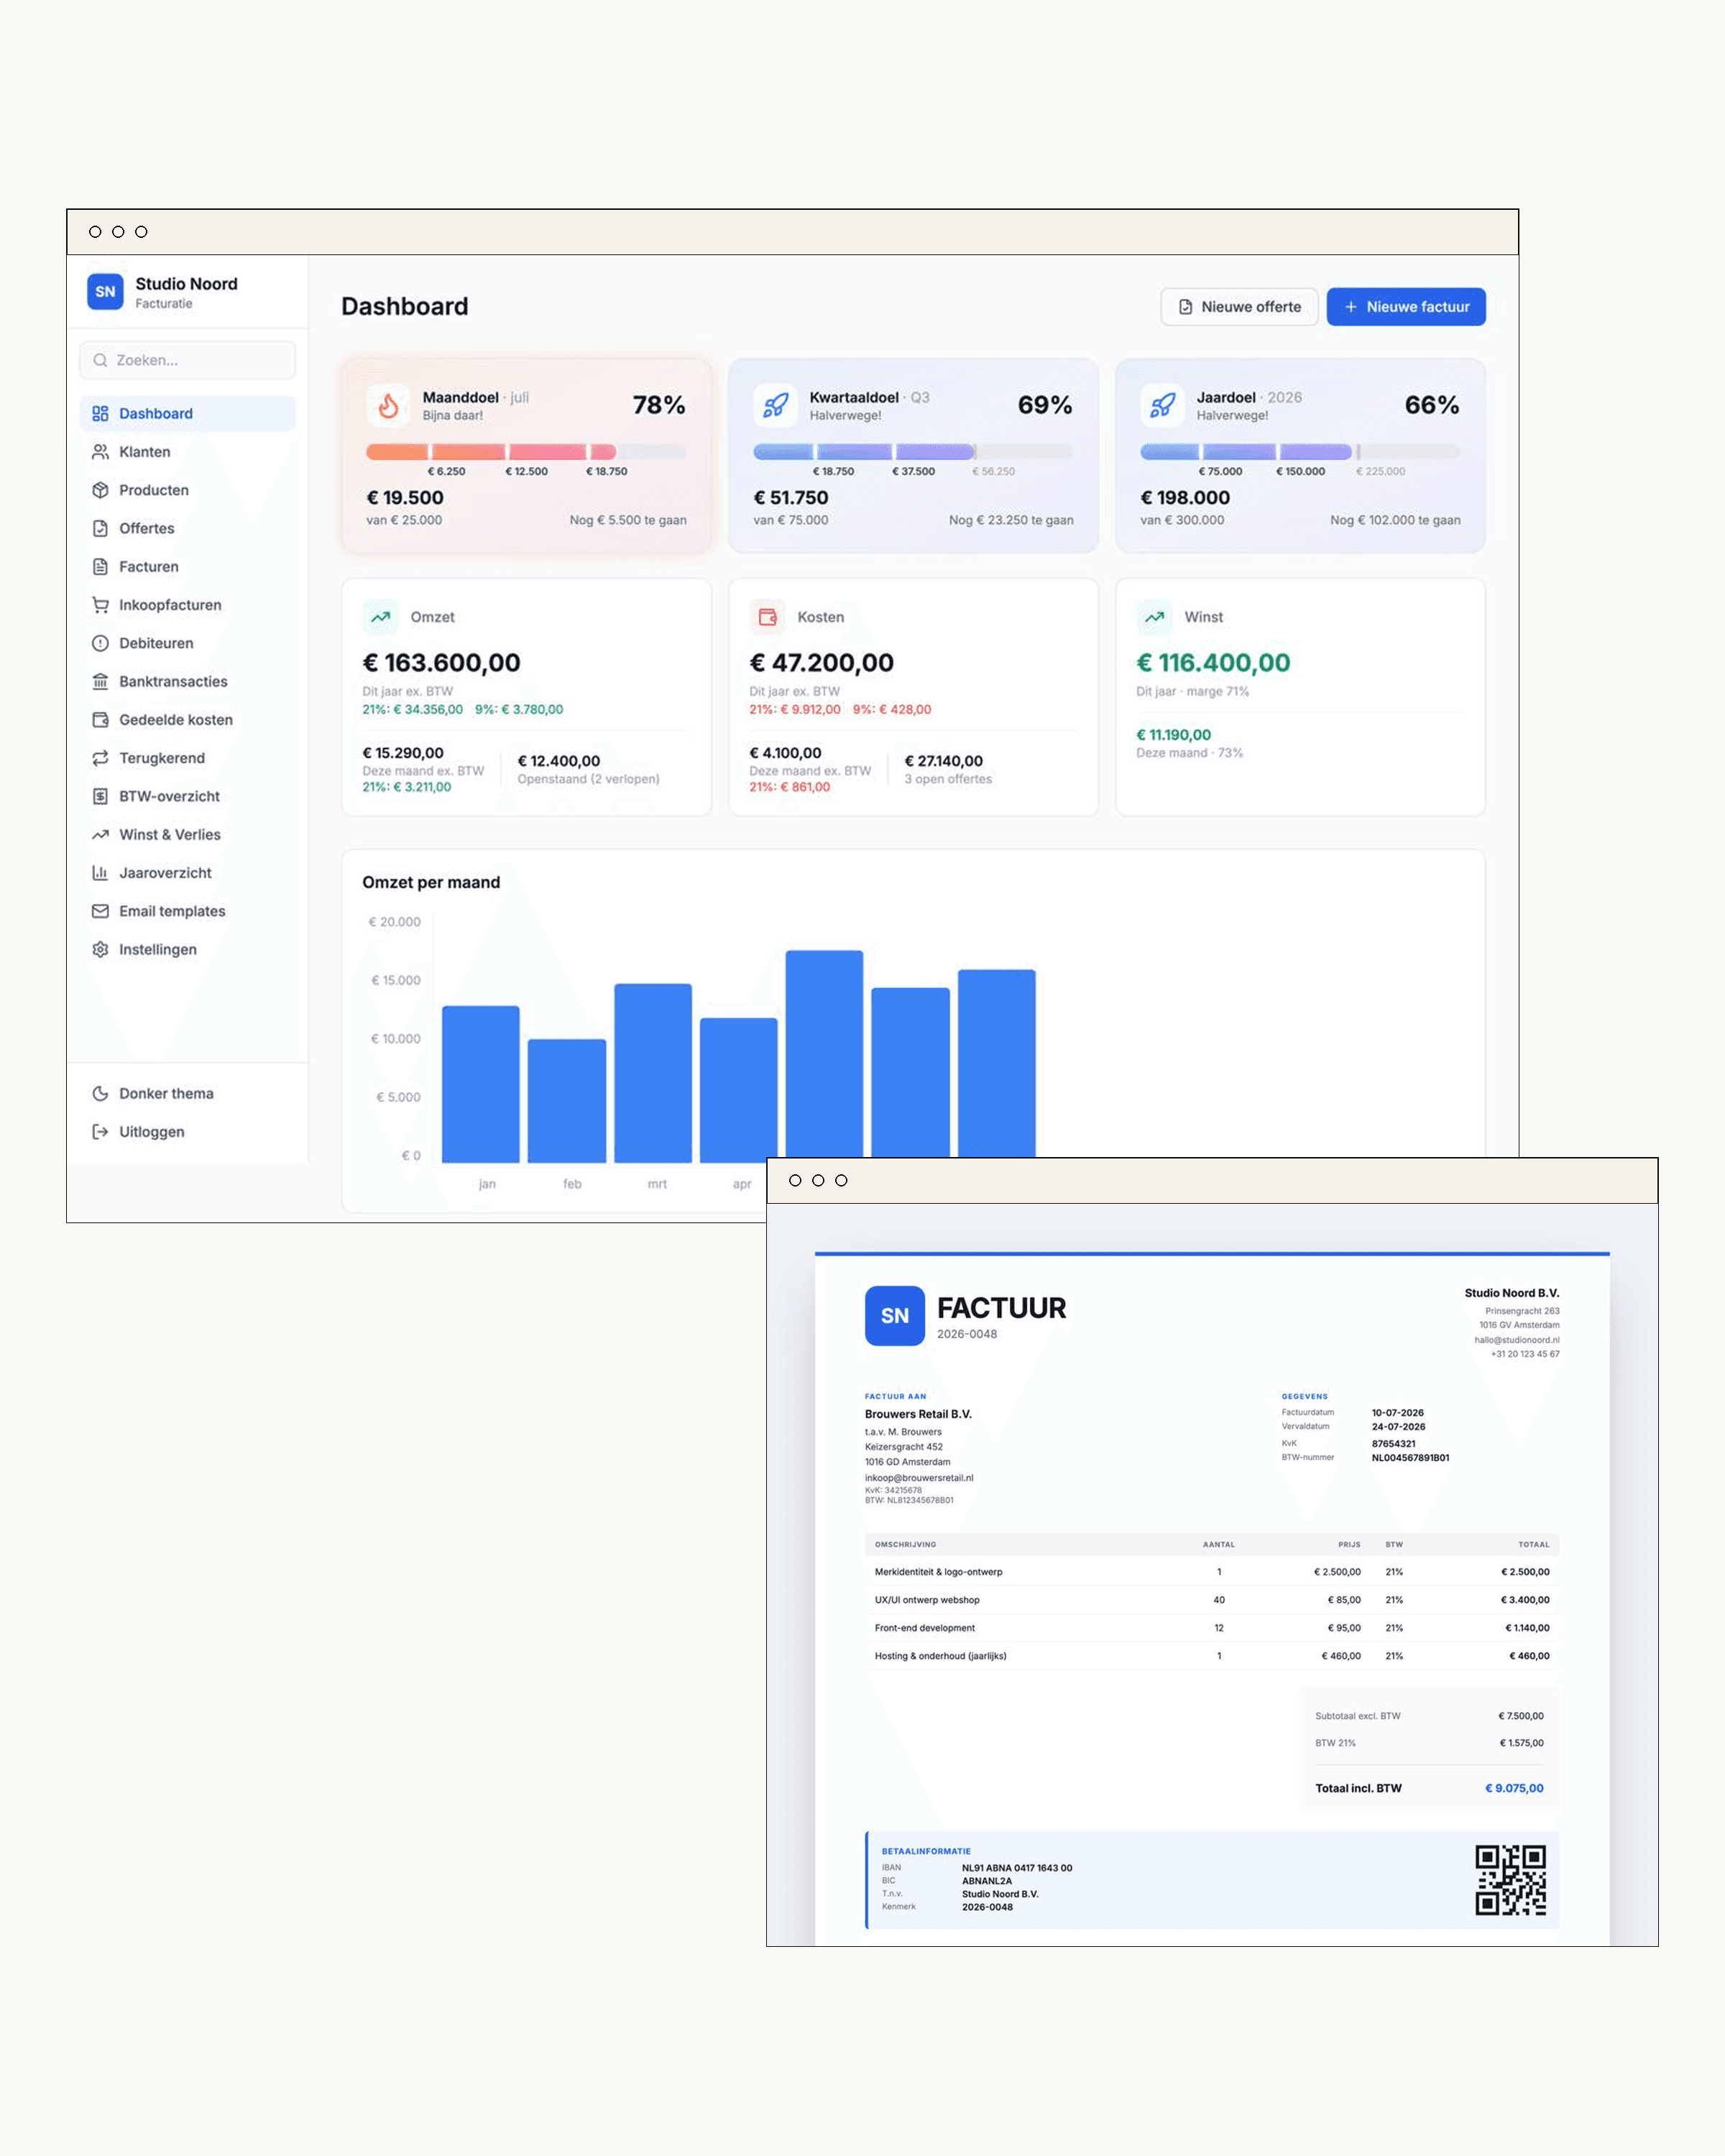Click the flame icon on Maanddoel card
1725x2156 pixels.
click(x=388, y=405)
